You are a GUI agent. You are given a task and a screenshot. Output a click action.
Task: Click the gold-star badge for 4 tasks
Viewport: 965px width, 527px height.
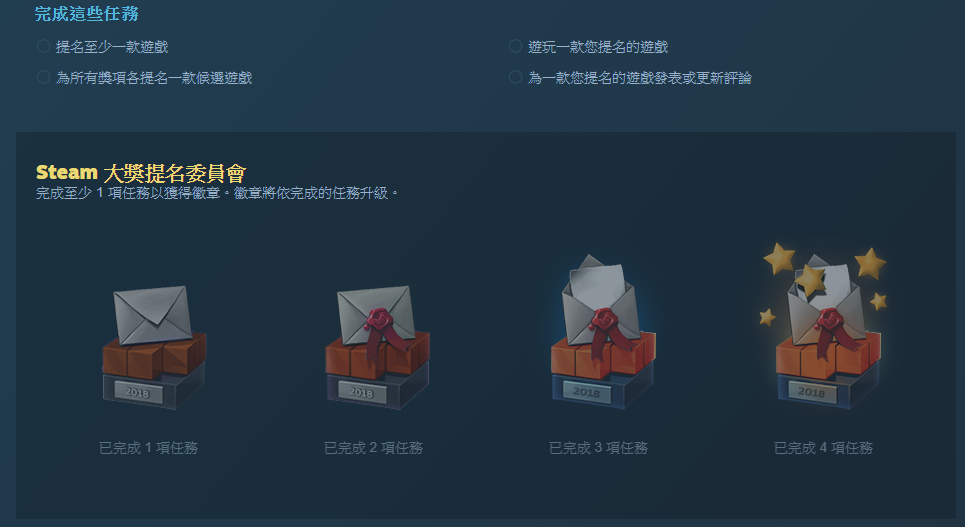click(x=825, y=329)
